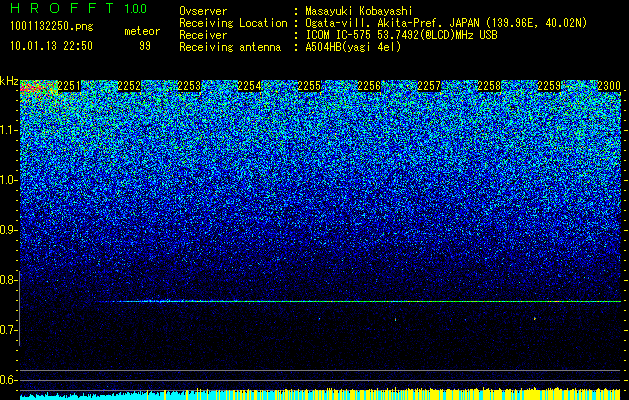The height and width of the screenshot is (400, 629).
Task: Click the 0.6 frequency axis label
Action: click(8, 380)
